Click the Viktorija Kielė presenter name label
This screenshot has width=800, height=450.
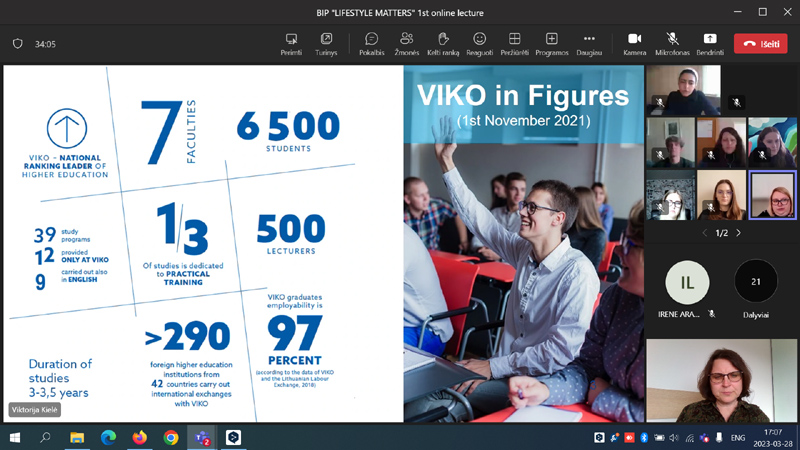pyautogui.click(x=35, y=410)
